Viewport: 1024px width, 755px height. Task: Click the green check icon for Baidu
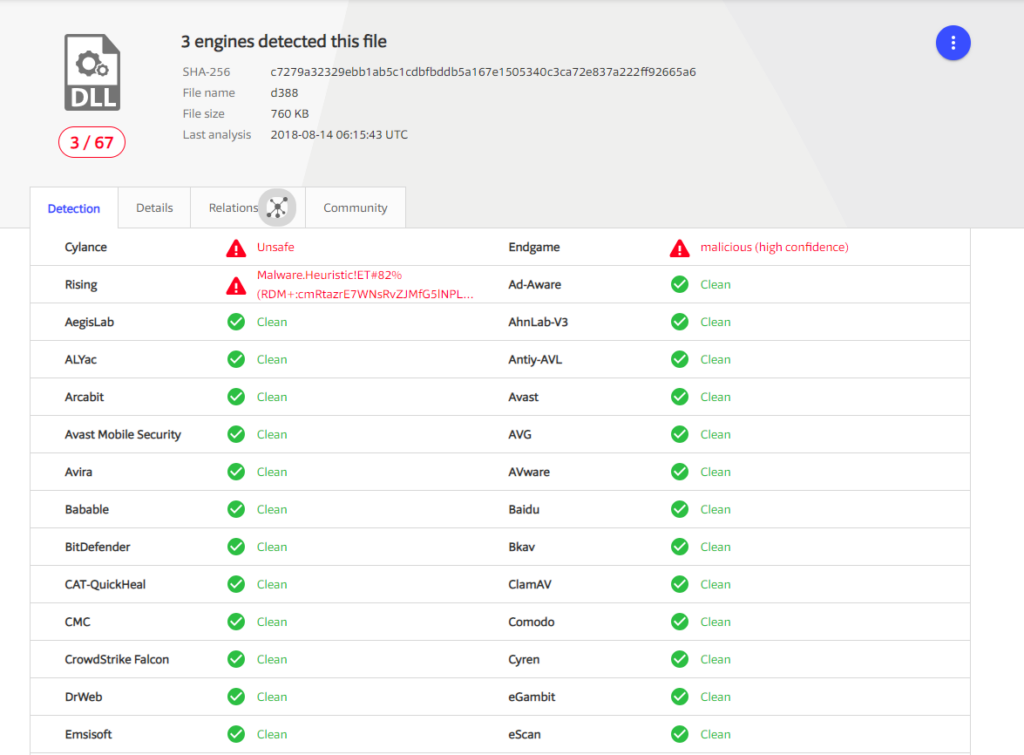[679, 509]
